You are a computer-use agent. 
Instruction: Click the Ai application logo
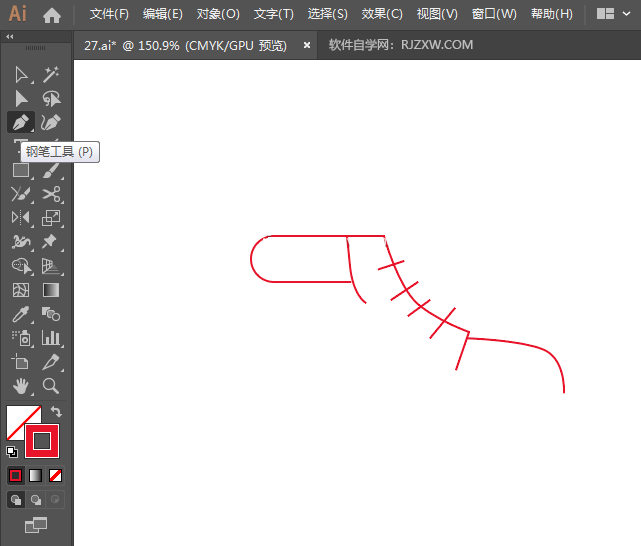(x=17, y=13)
